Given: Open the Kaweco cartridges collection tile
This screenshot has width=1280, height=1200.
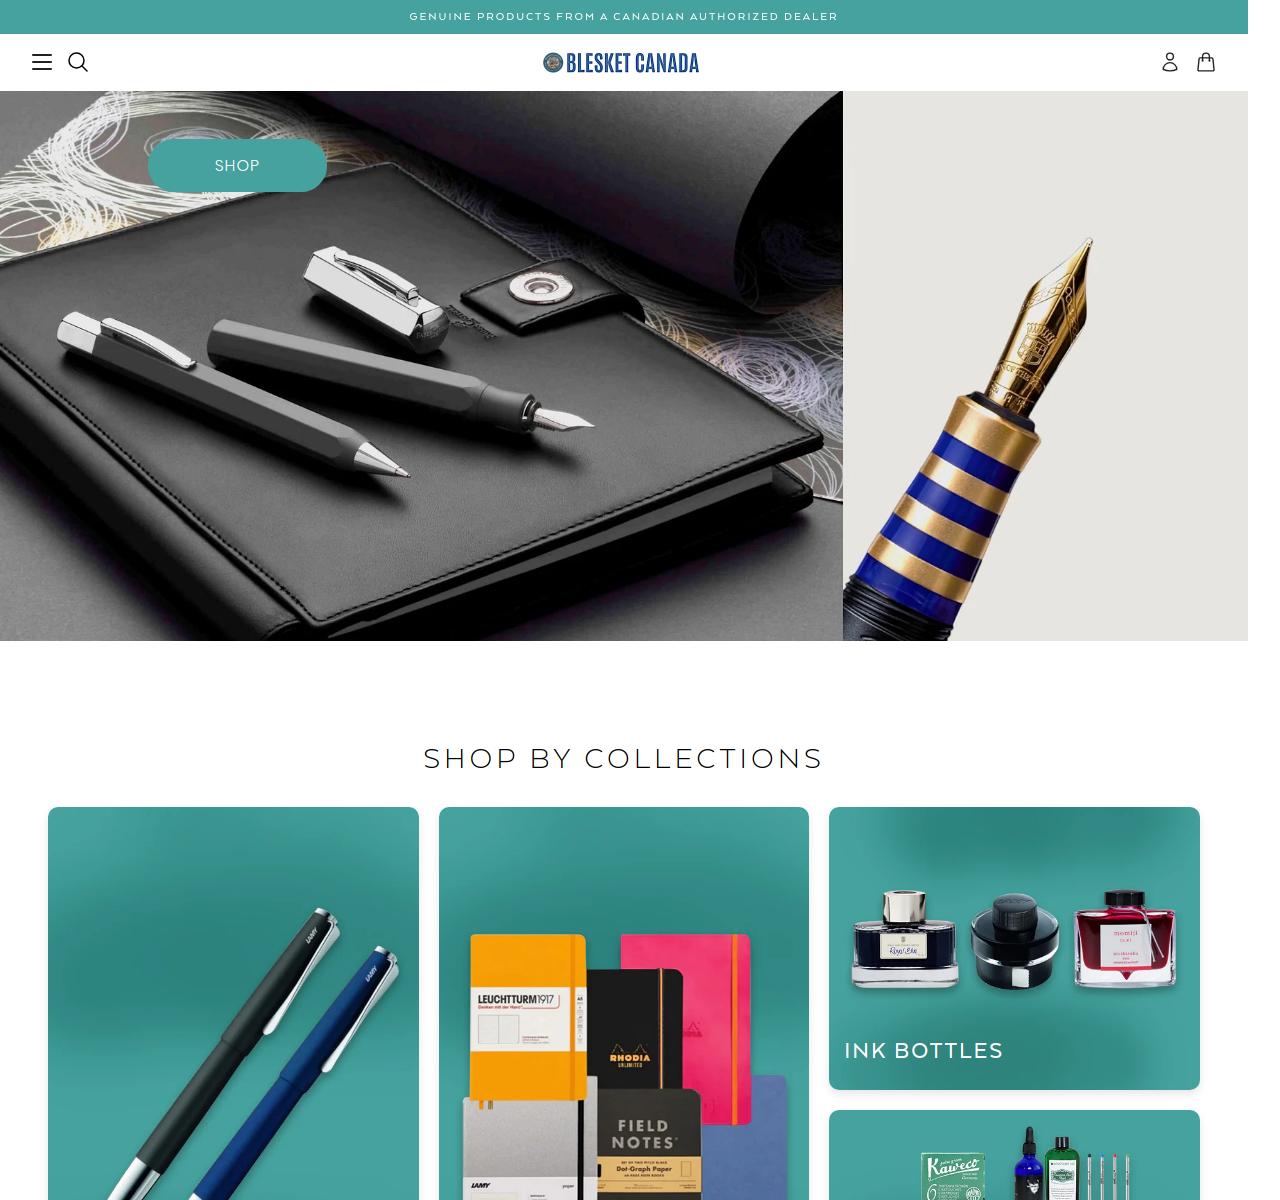Looking at the screenshot, I should pos(1014,1155).
